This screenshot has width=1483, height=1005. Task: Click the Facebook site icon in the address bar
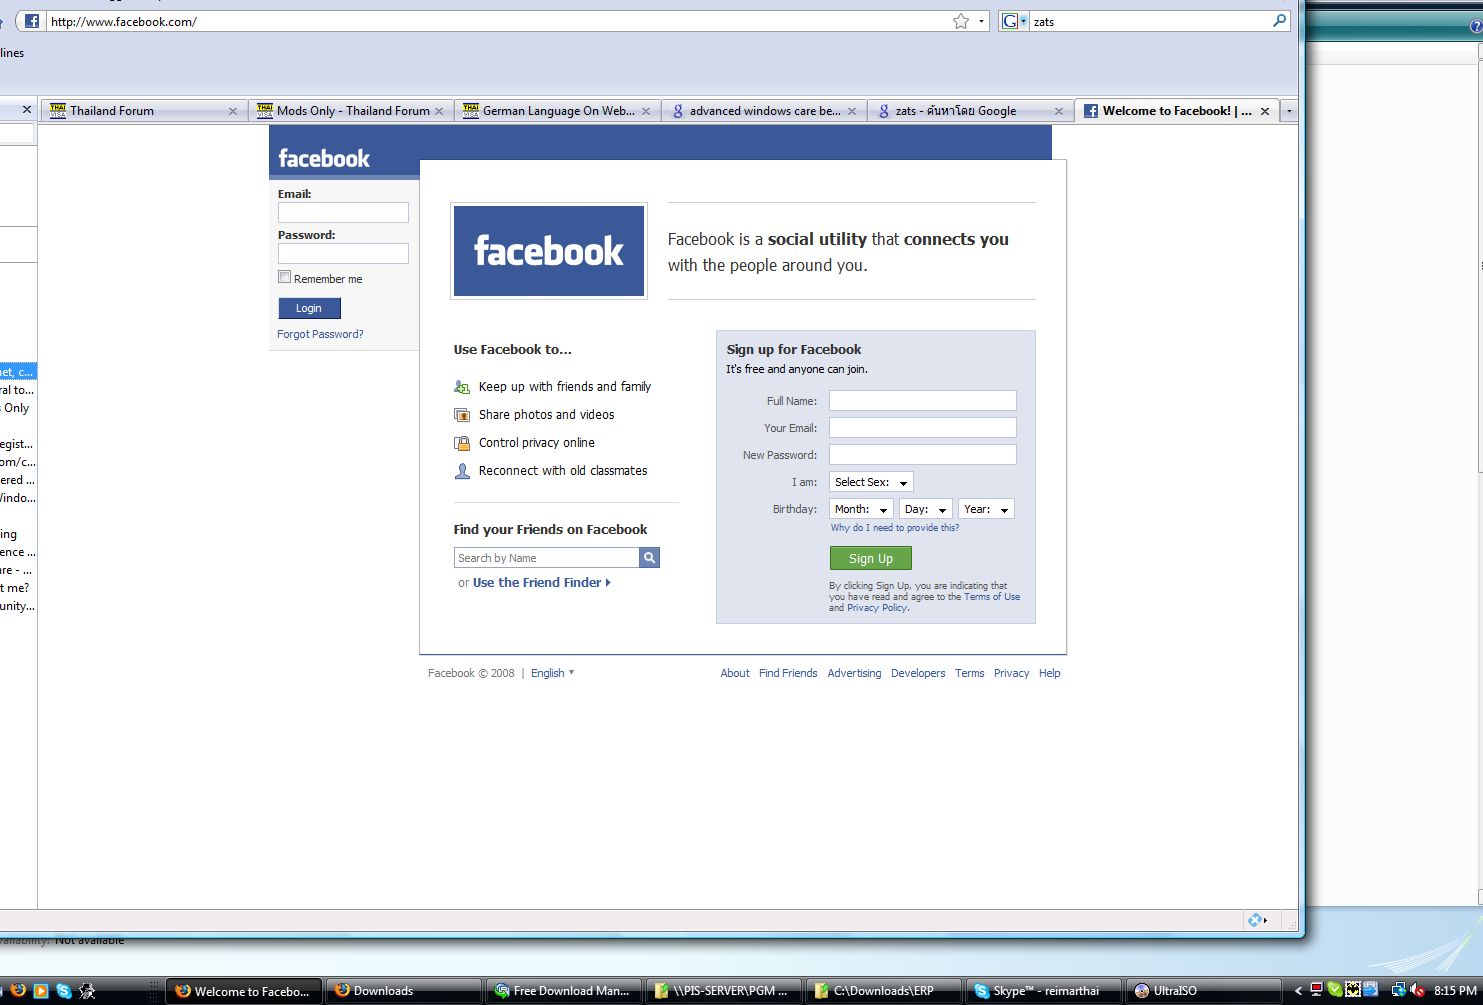click(32, 21)
